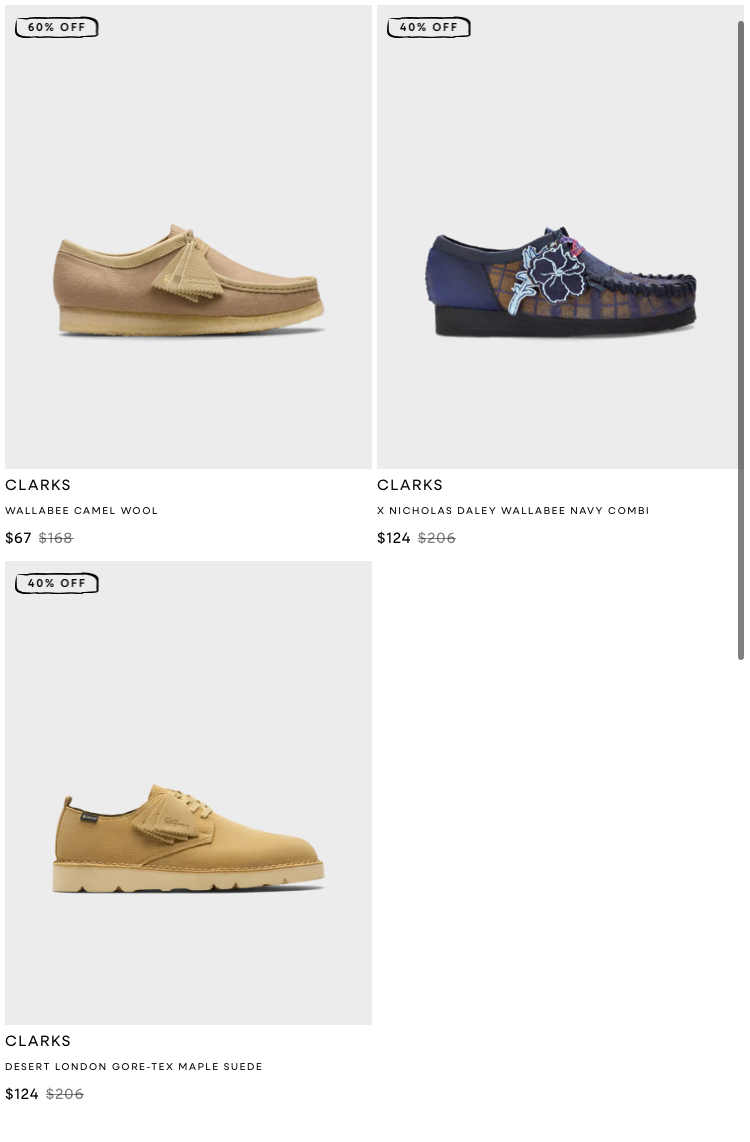The width and height of the screenshot is (750, 1142).
Task: Click the crossed-out $206 price of the navy Wallabee
Action: (x=437, y=538)
